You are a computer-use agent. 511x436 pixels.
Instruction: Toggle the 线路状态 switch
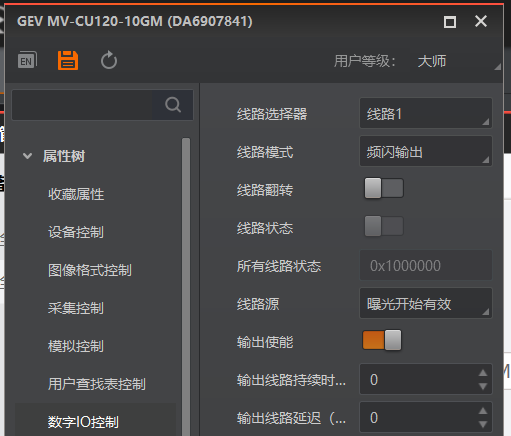384,226
